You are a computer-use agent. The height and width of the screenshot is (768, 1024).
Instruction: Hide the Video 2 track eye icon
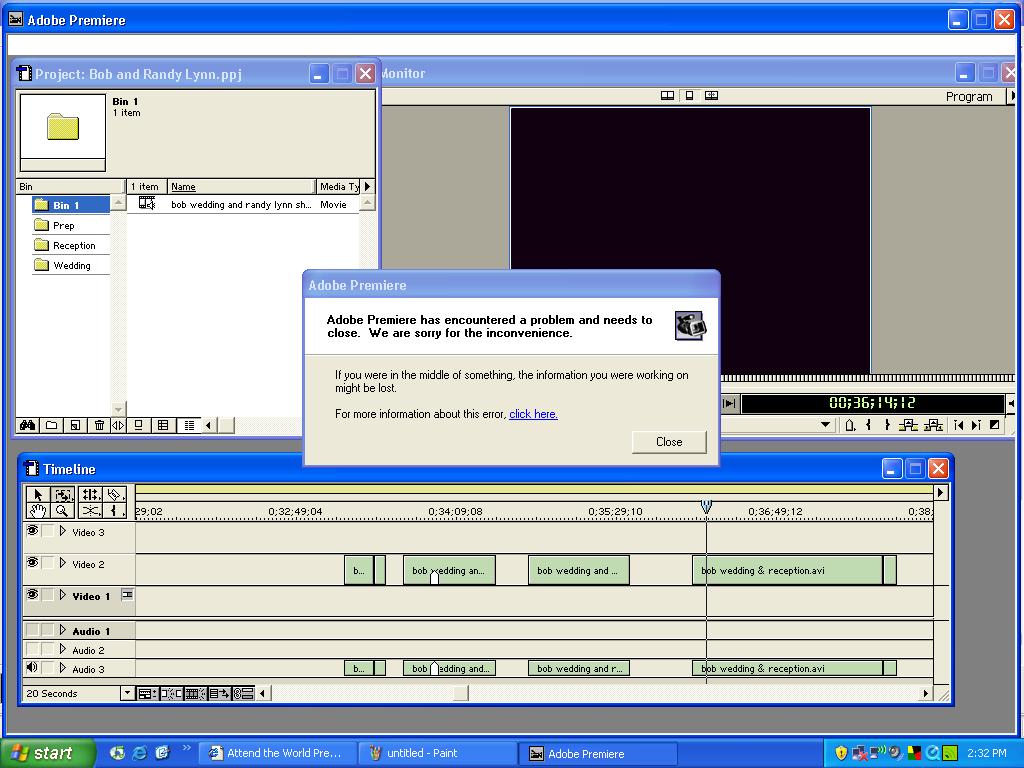[32, 562]
